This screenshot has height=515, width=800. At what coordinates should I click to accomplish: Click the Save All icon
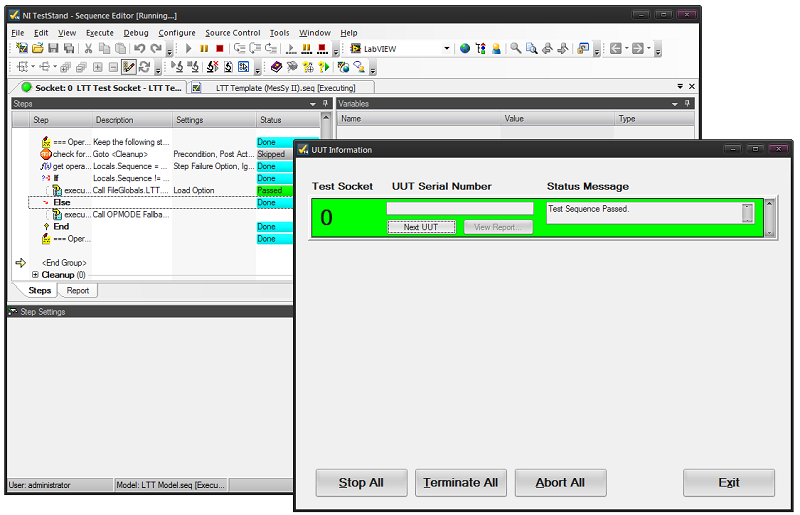coord(69,48)
